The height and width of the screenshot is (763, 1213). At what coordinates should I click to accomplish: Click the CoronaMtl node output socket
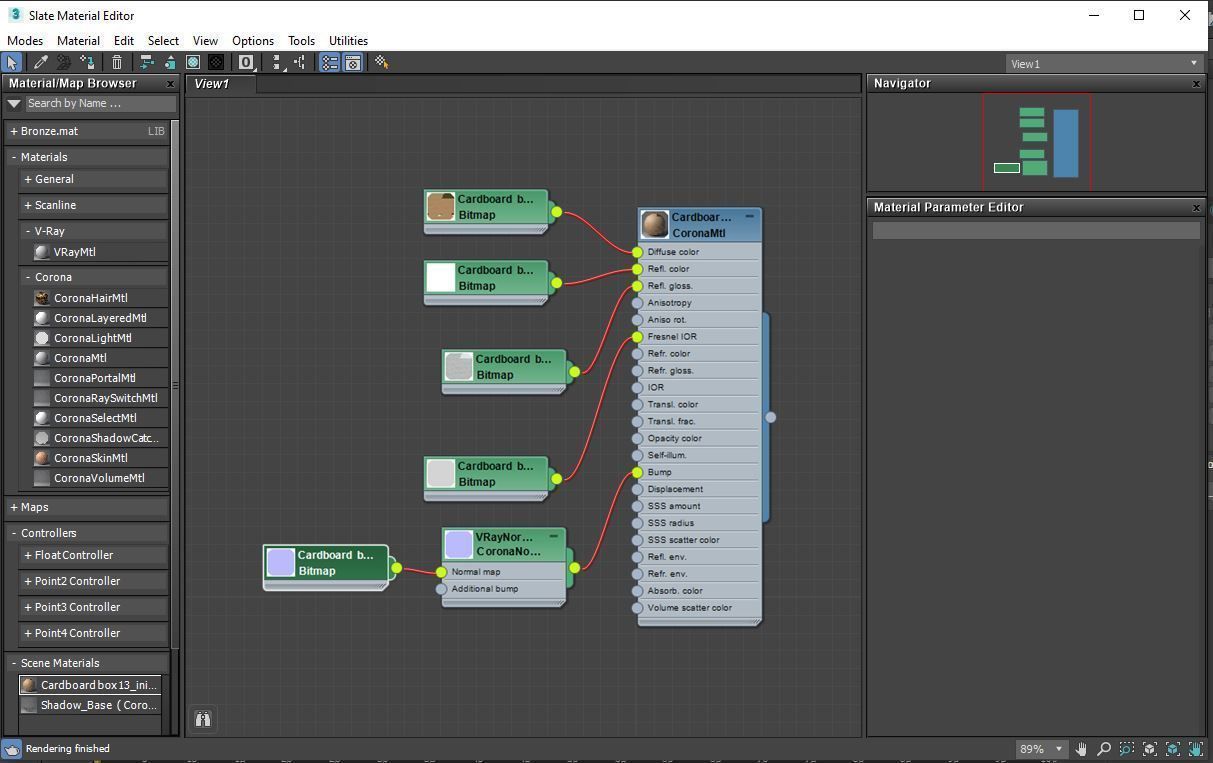770,417
